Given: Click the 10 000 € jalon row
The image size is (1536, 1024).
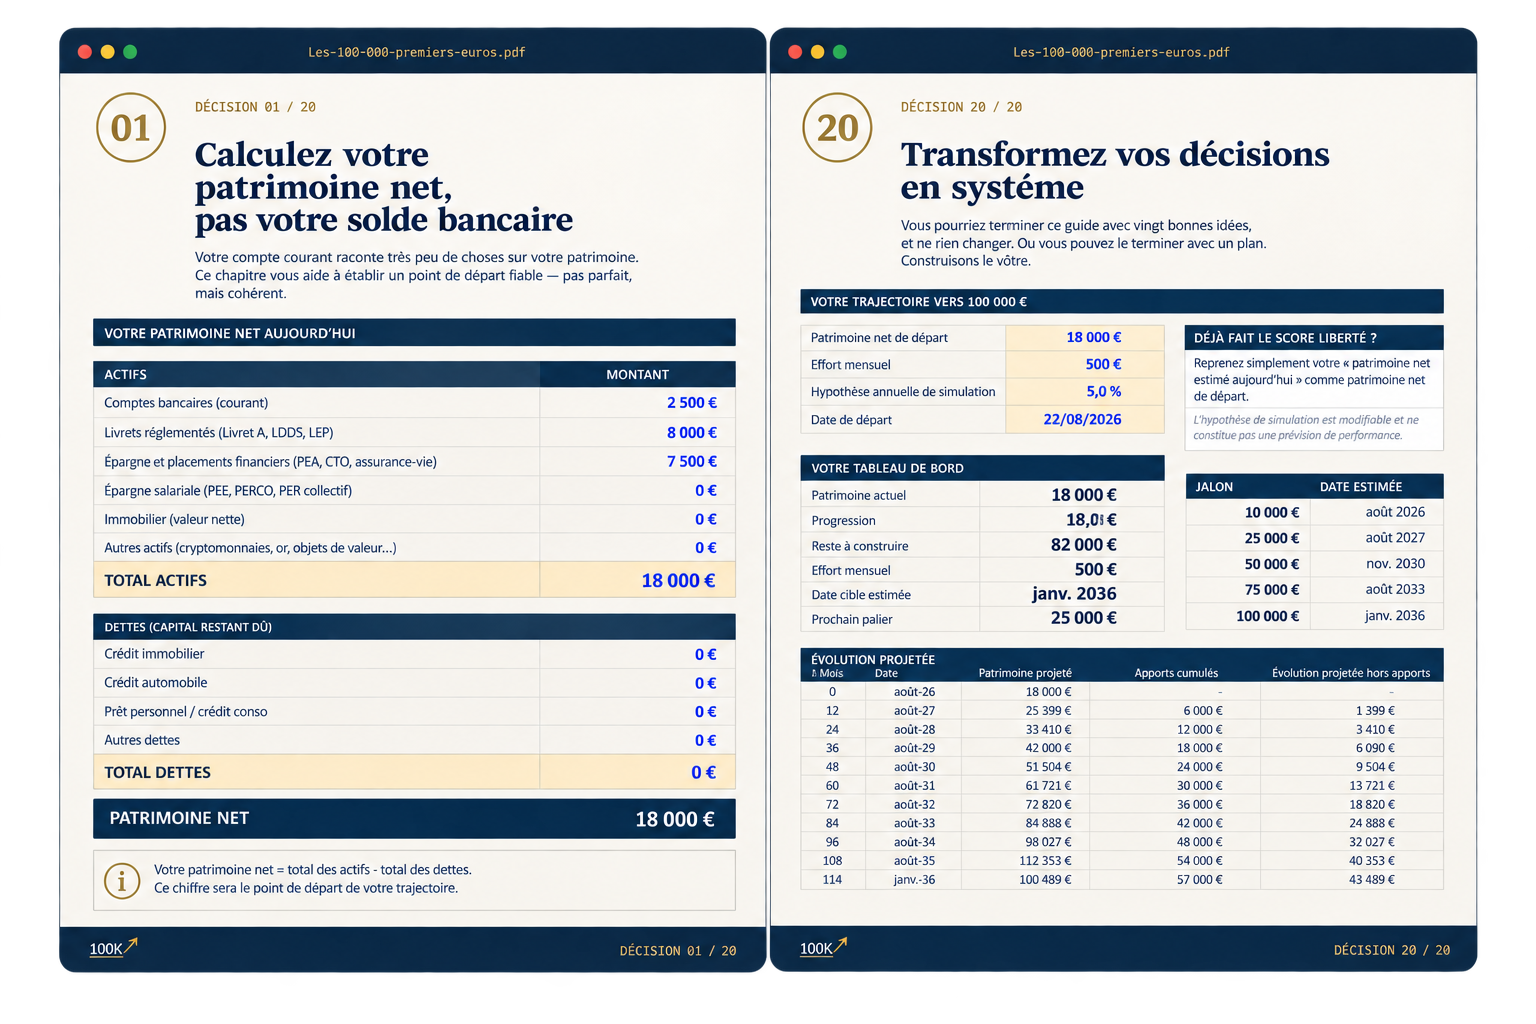Looking at the screenshot, I should pos(1315,512).
